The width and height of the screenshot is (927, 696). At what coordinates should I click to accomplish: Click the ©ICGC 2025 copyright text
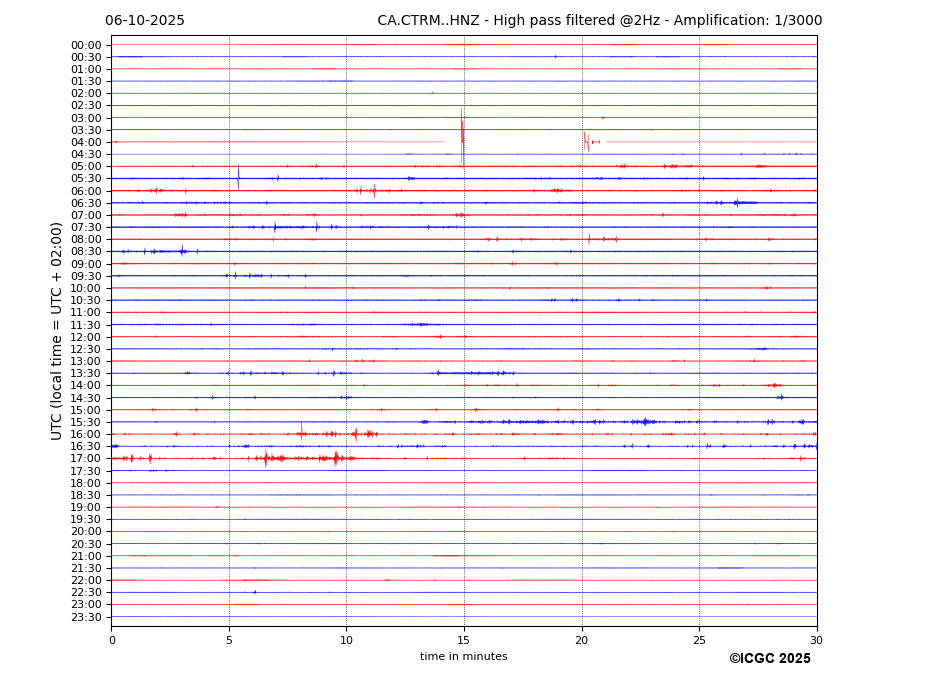(769, 659)
